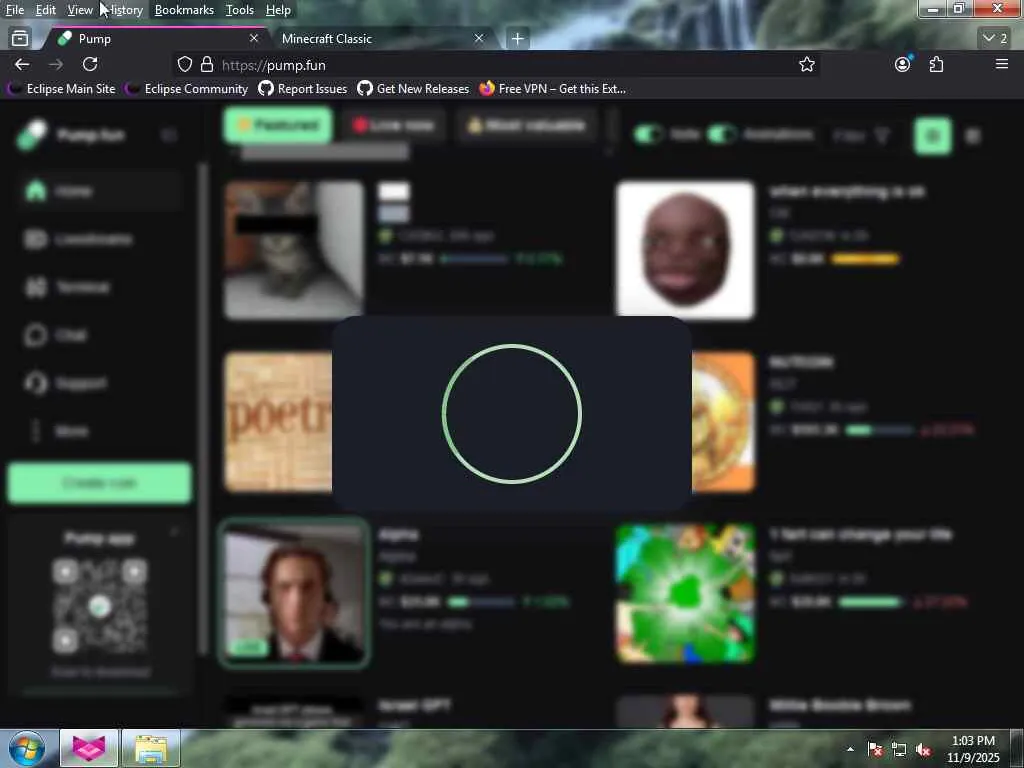The width and height of the screenshot is (1024, 768).
Task: Open Eclipse Main Site bookmark
Action: pos(61,89)
